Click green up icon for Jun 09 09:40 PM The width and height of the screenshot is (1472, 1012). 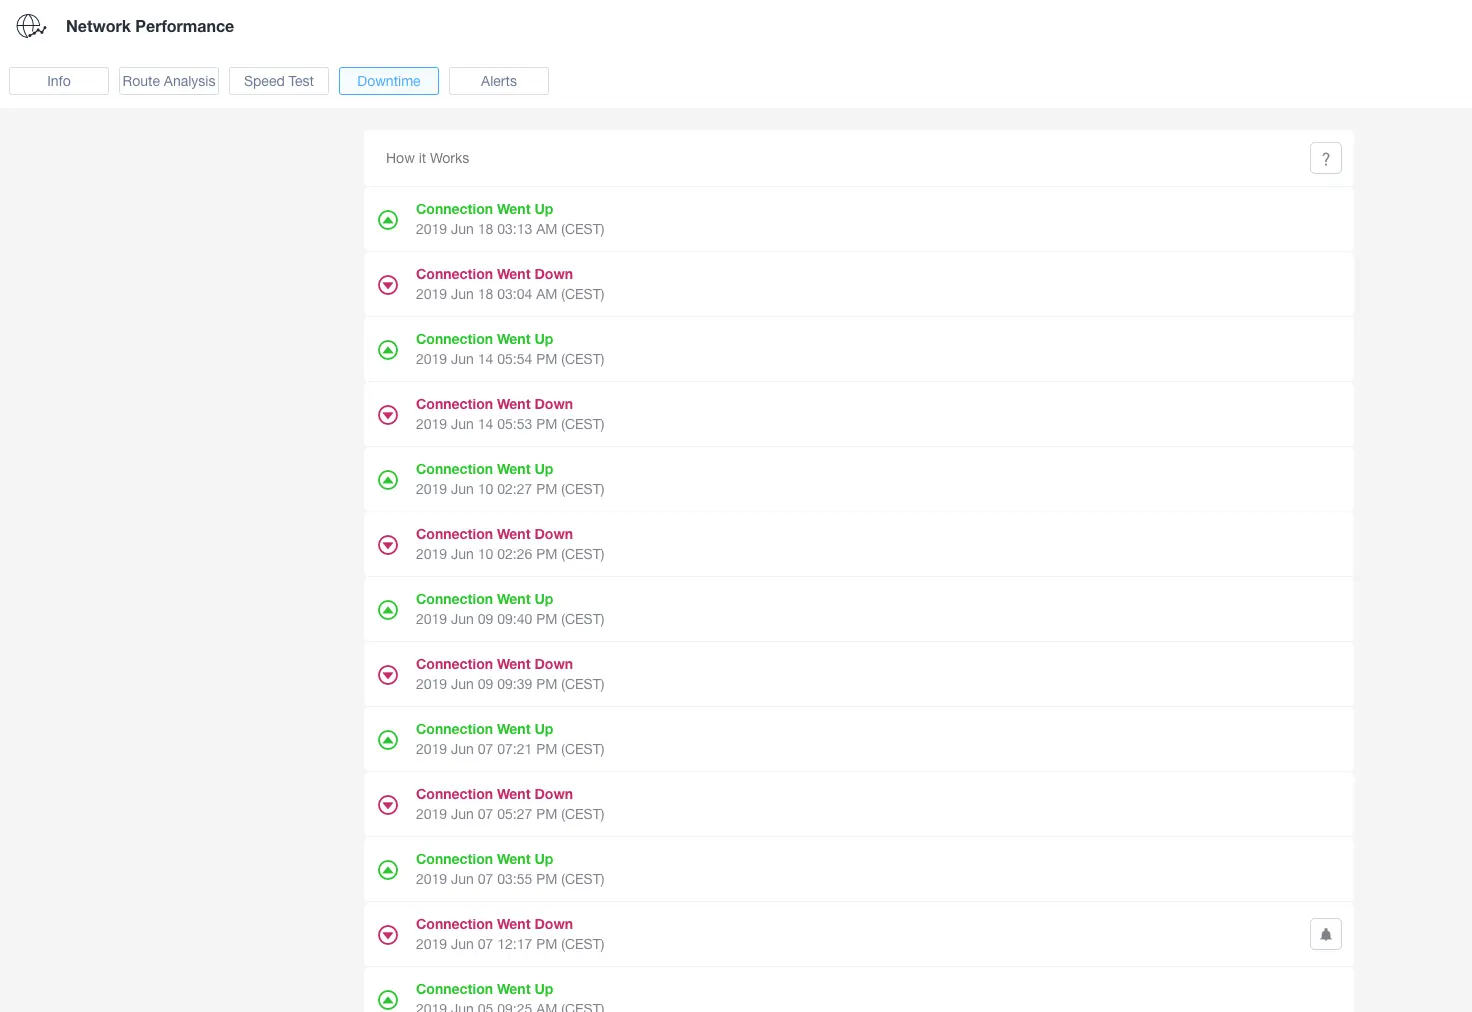pos(388,610)
